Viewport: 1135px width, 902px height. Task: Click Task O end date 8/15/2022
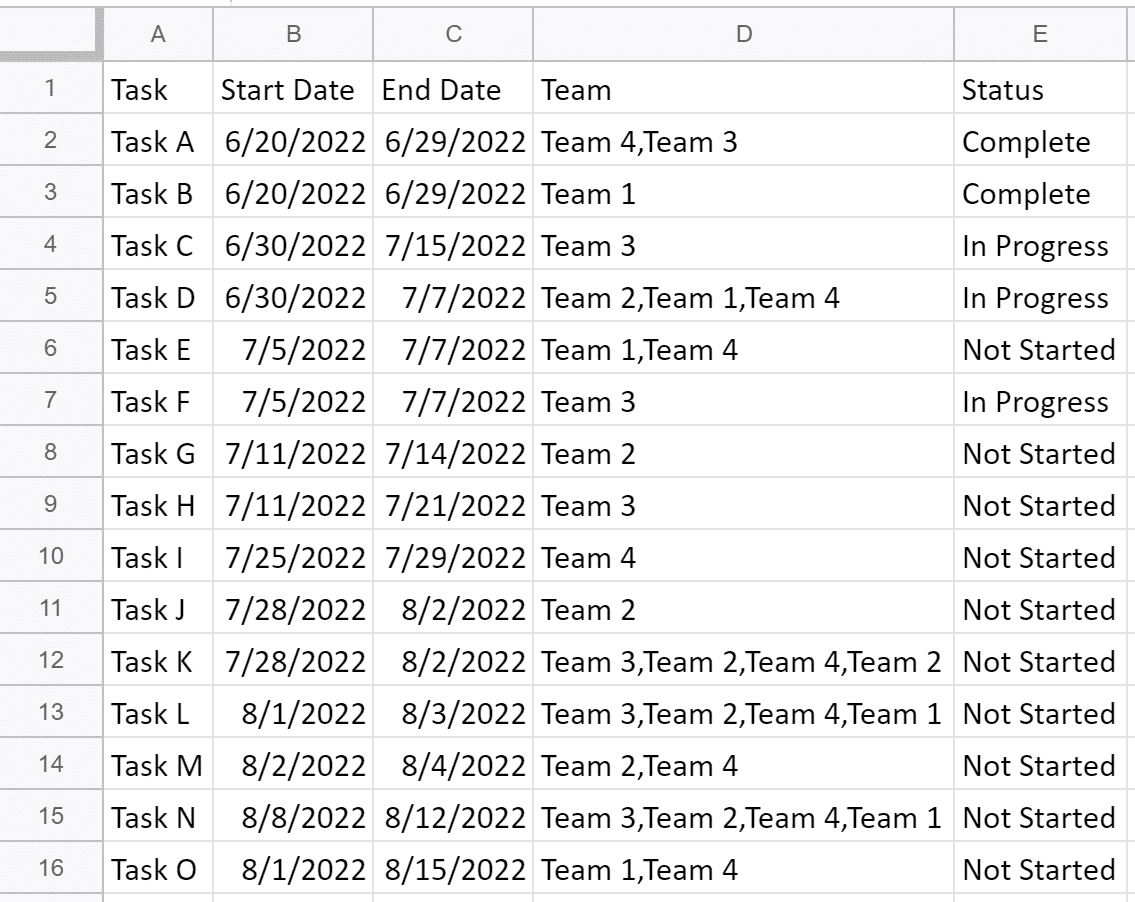(x=455, y=870)
